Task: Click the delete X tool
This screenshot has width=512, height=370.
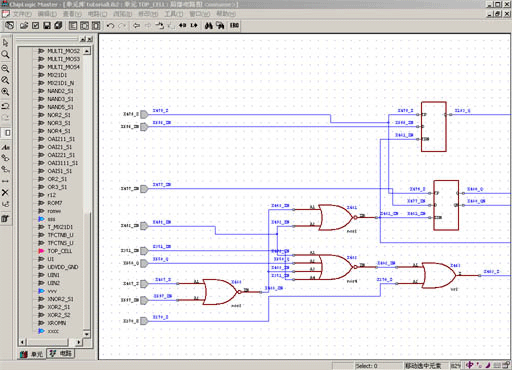Action: pyautogui.click(x=5, y=192)
